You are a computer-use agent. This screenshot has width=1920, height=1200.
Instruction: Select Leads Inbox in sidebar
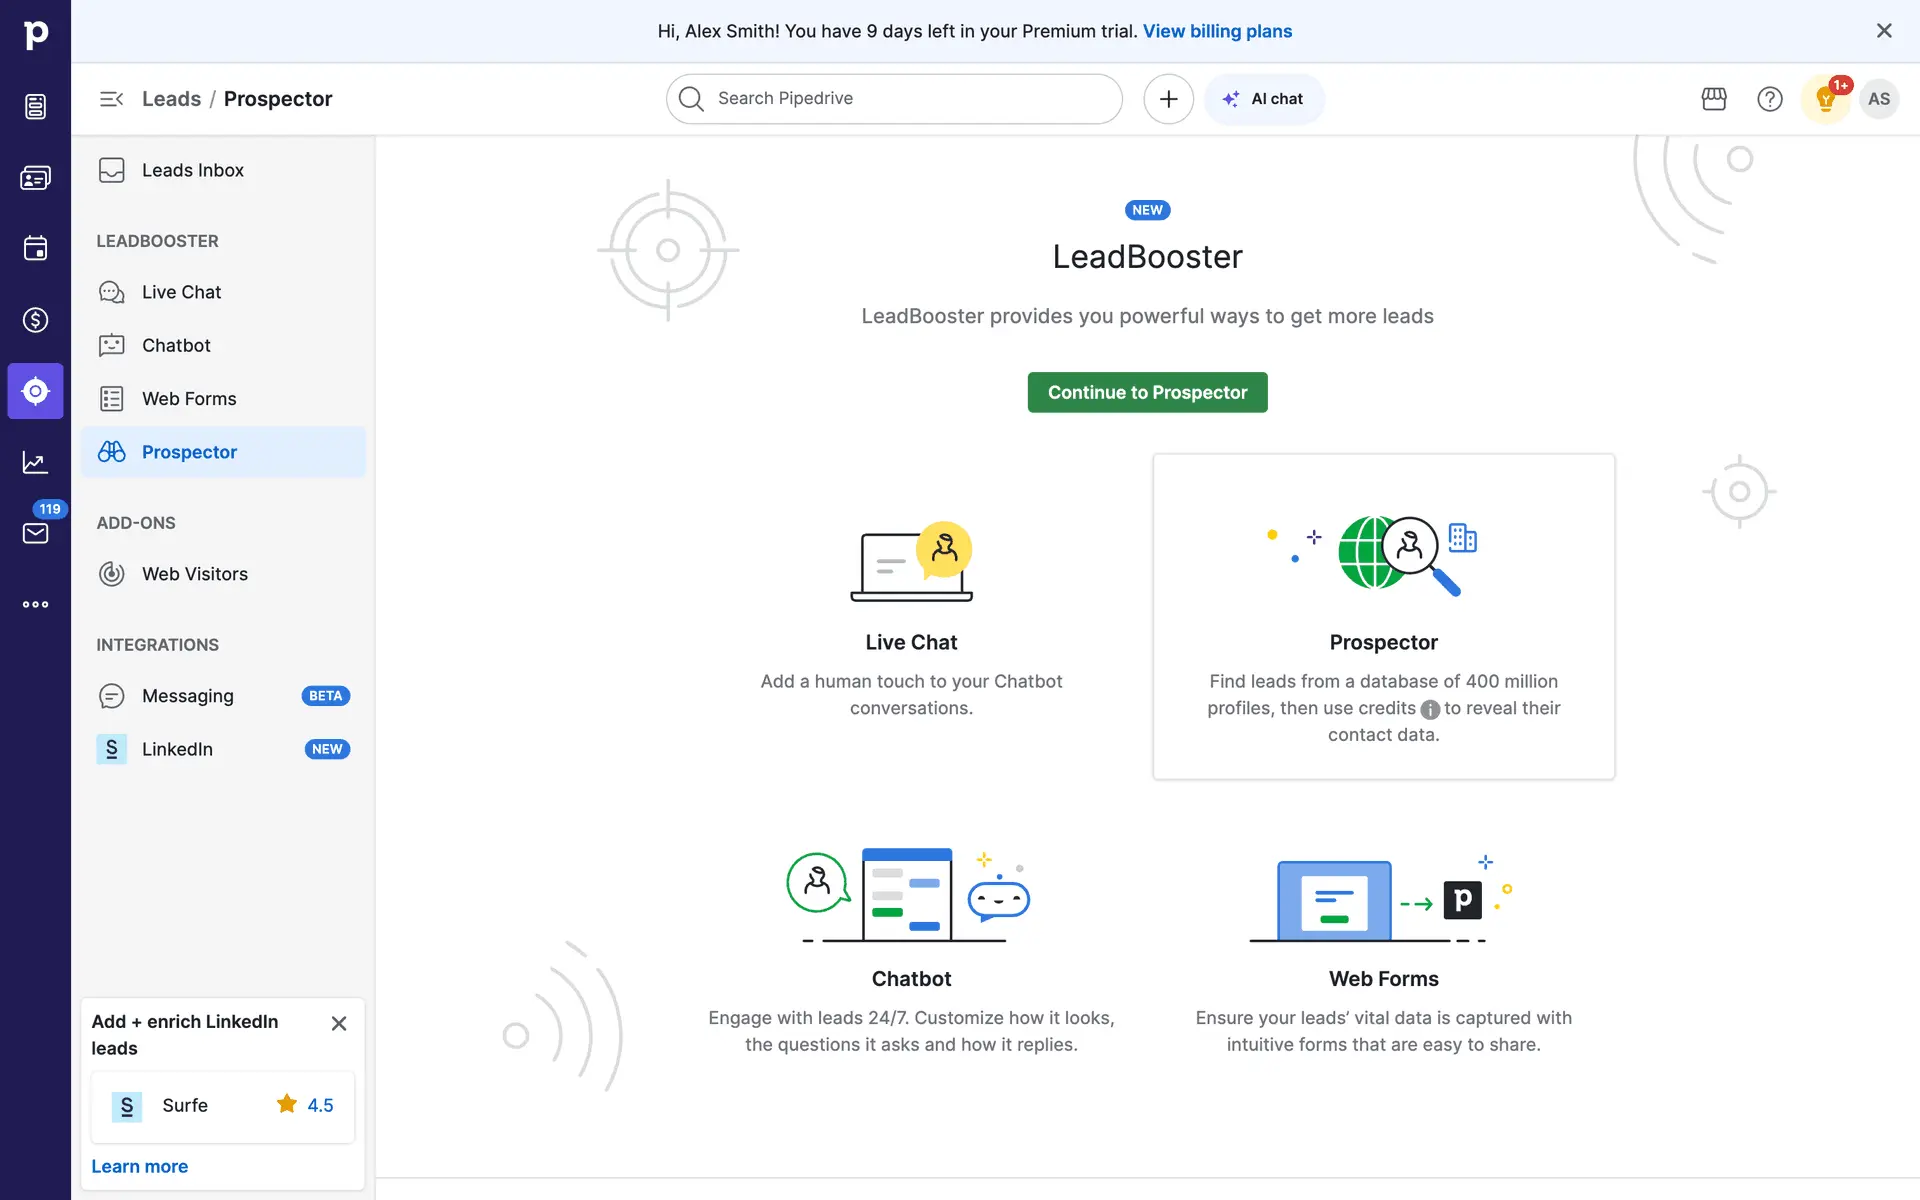click(193, 170)
